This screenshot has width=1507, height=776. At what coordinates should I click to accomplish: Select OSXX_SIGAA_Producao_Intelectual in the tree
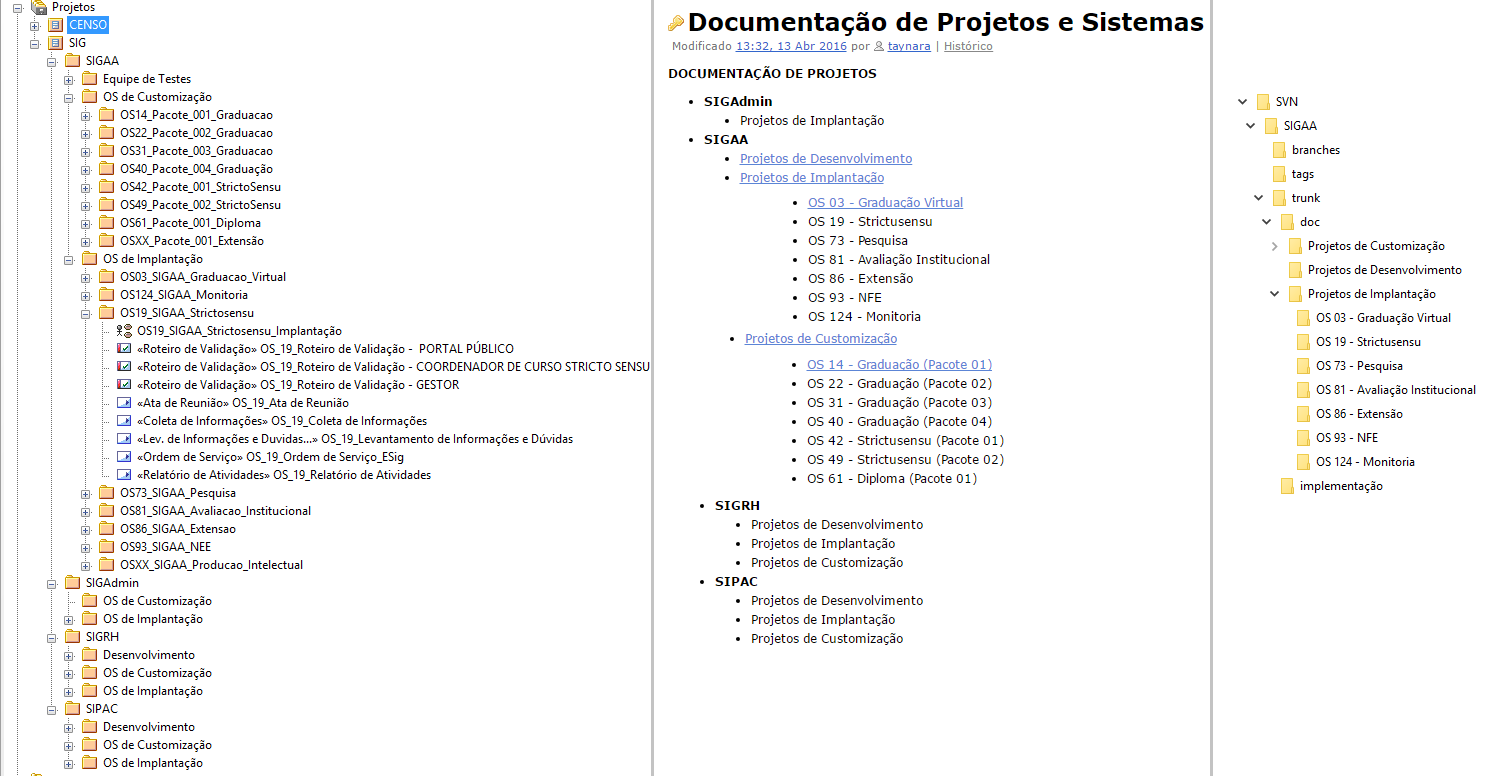[211, 565]
